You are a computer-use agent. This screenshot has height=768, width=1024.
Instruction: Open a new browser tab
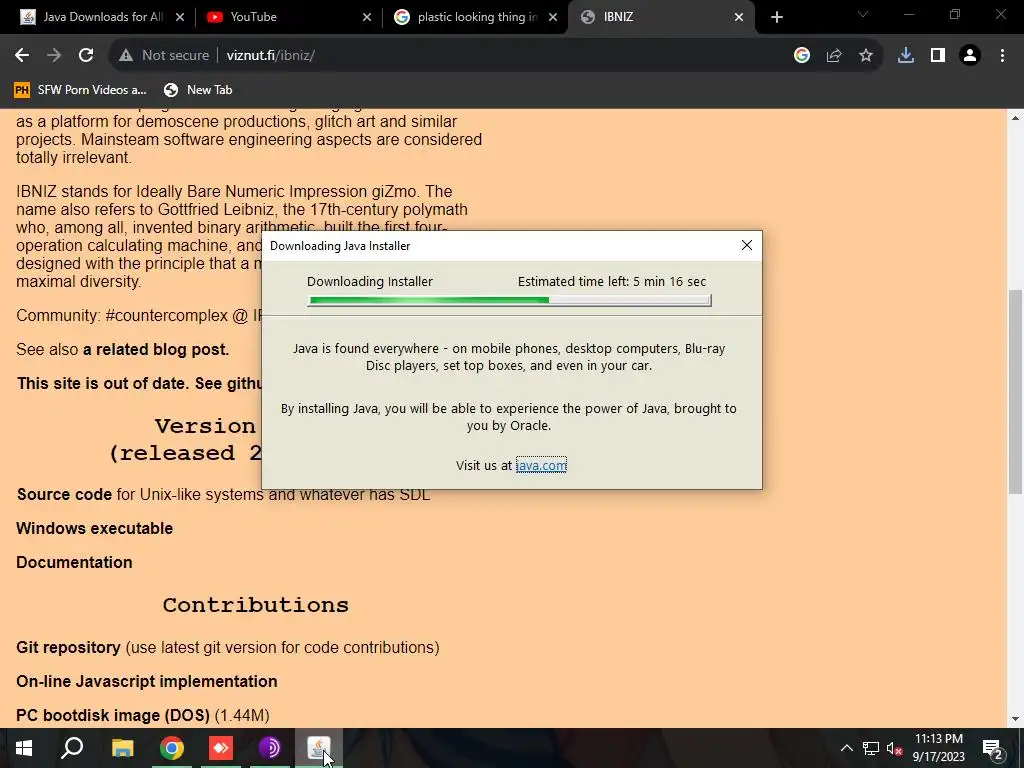776,17
